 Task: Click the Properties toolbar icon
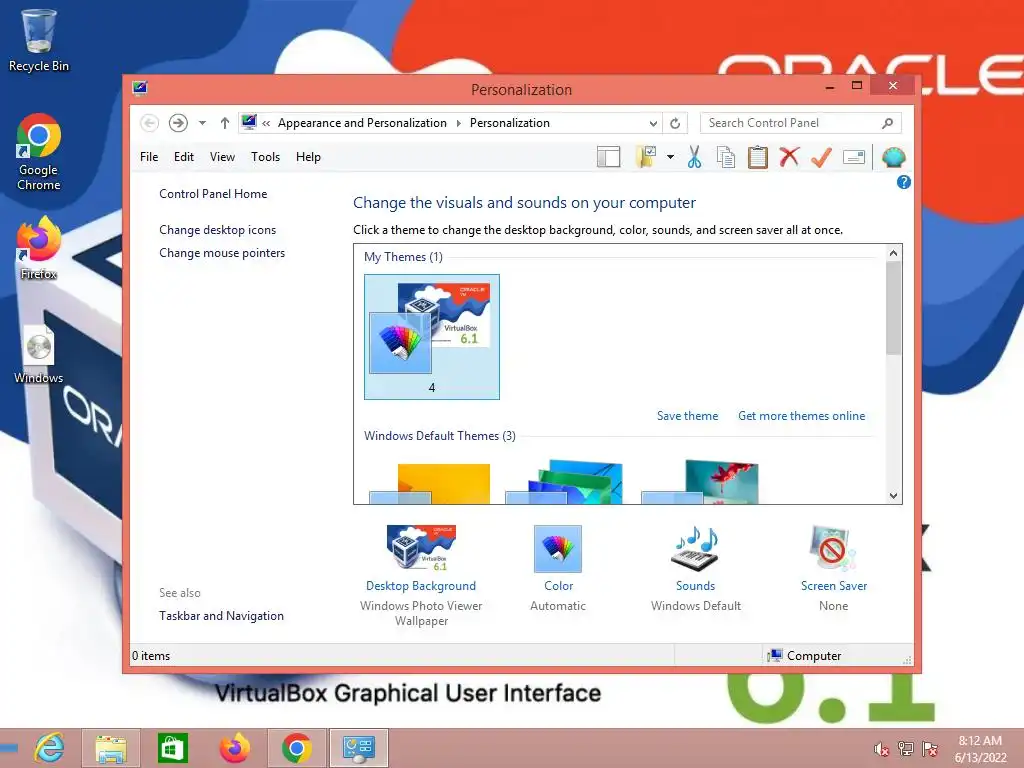(x=854, y=157)
